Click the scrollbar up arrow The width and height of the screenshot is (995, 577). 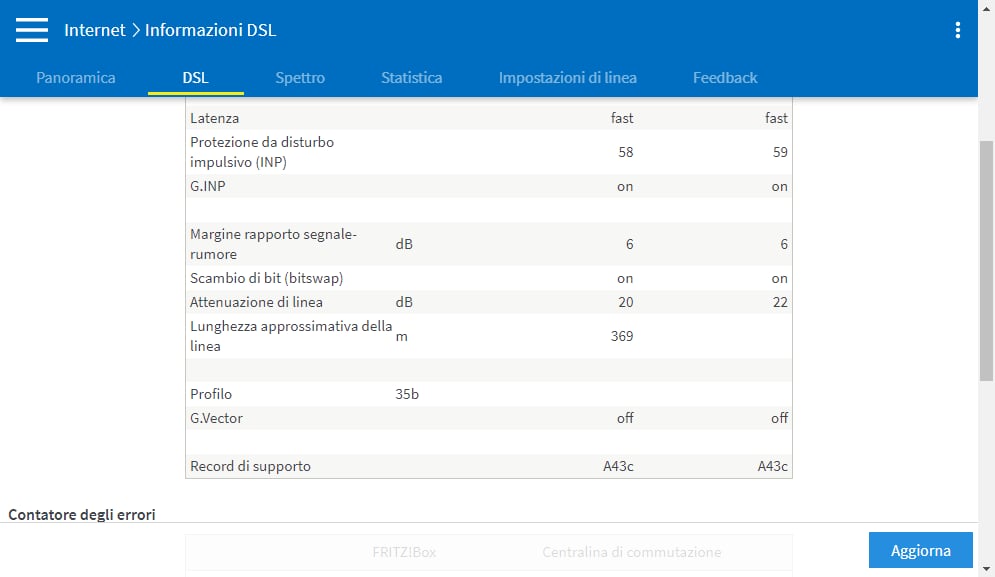point(986,7)
